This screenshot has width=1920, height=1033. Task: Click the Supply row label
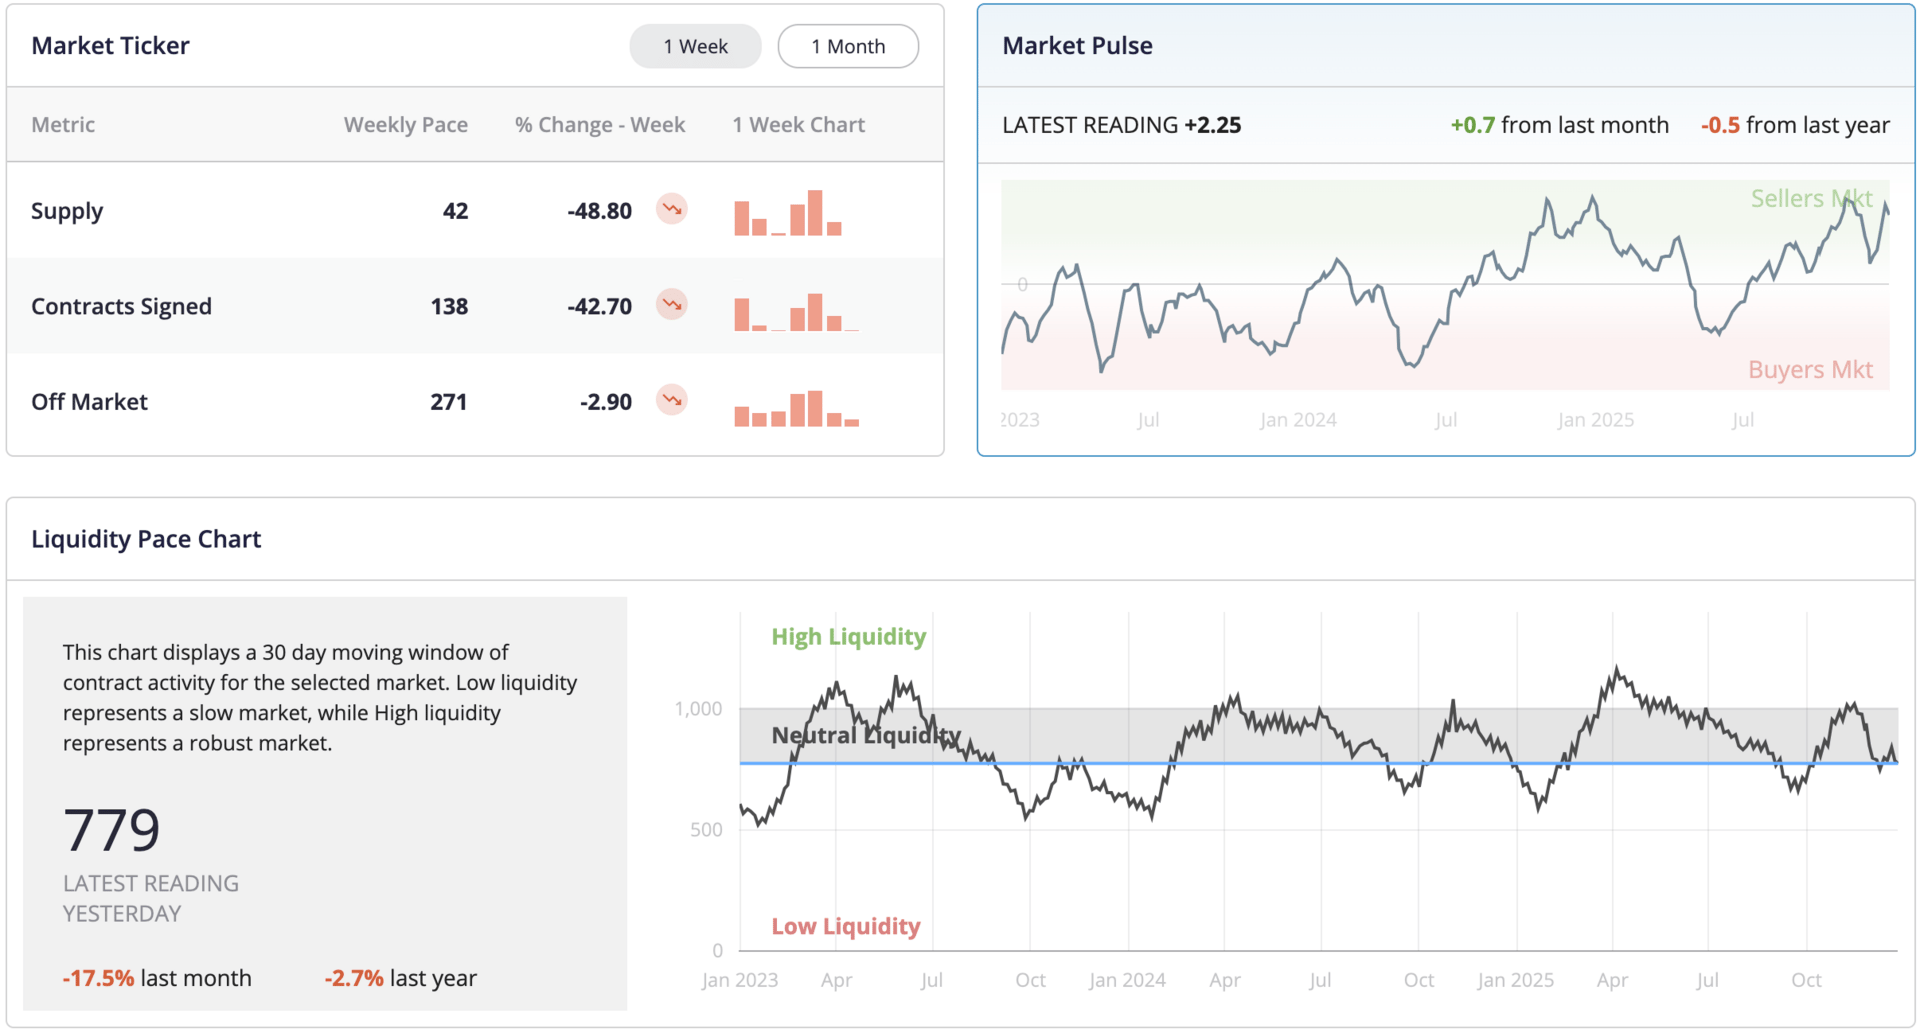[x=67, y=211]
